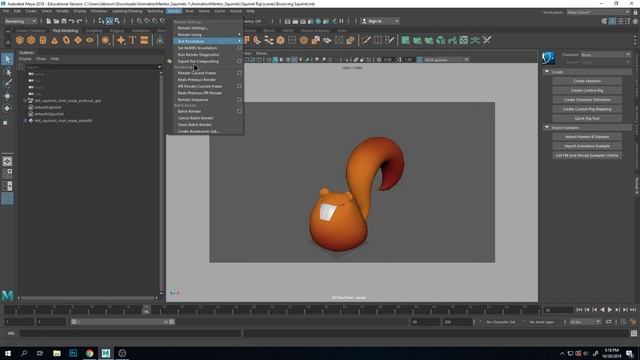Click the Open Scene folder icon

tap(56, 21)
